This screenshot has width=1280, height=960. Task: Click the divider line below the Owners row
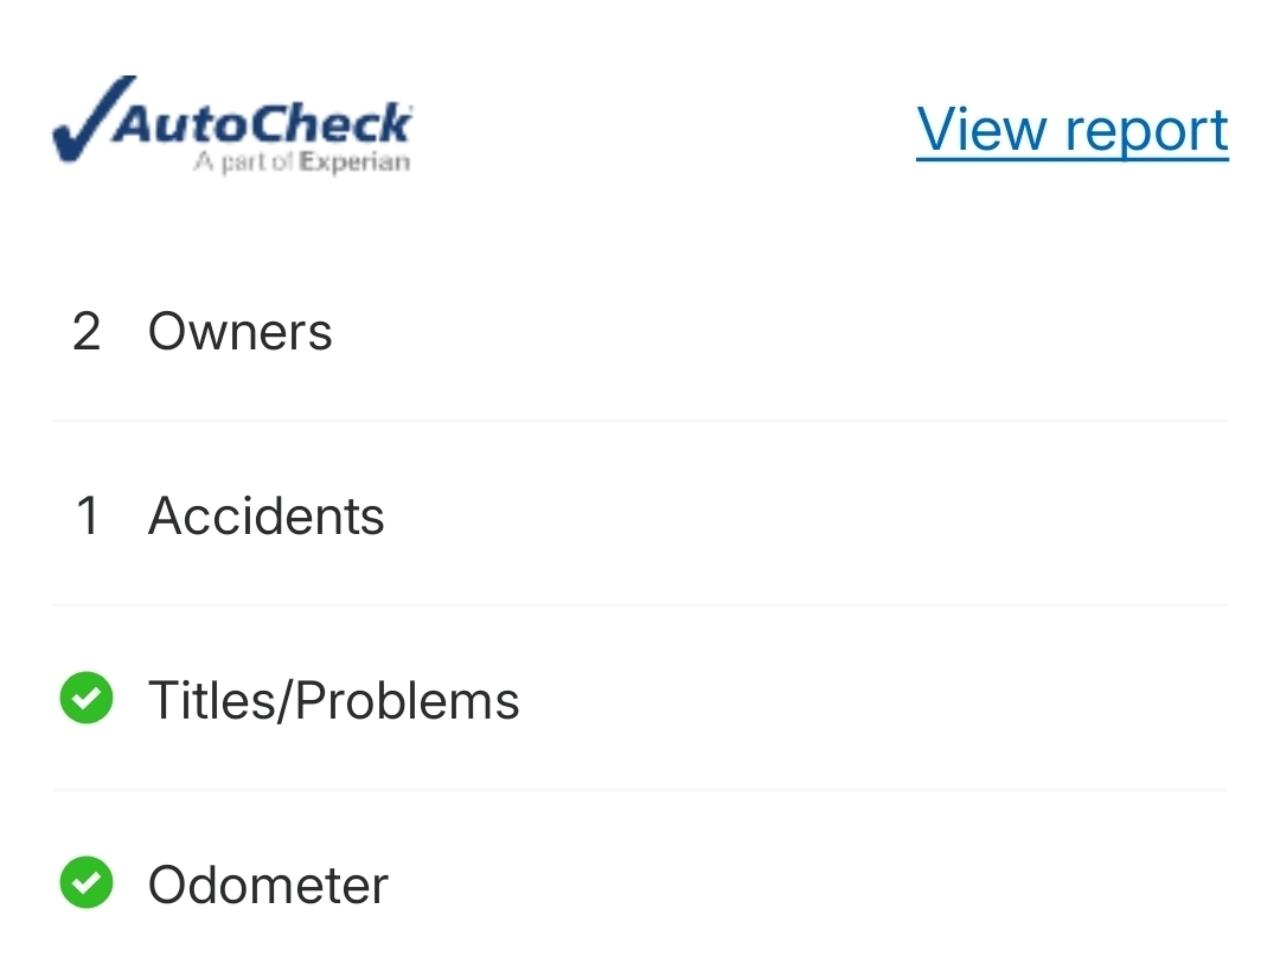640,421
